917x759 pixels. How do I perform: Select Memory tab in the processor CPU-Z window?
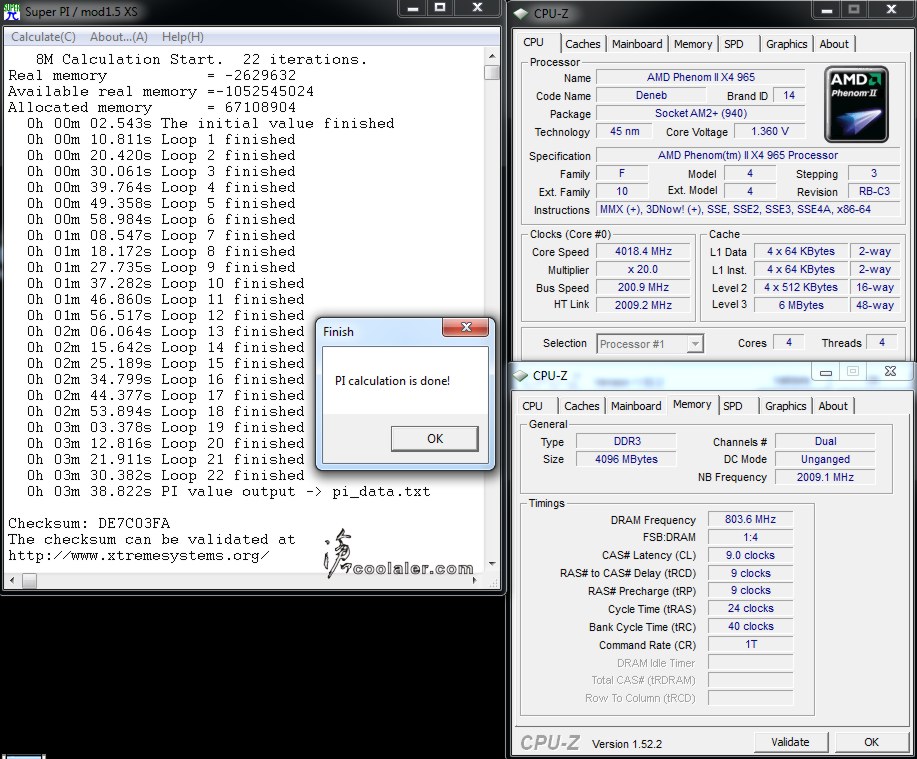click(x=693, y=44)
